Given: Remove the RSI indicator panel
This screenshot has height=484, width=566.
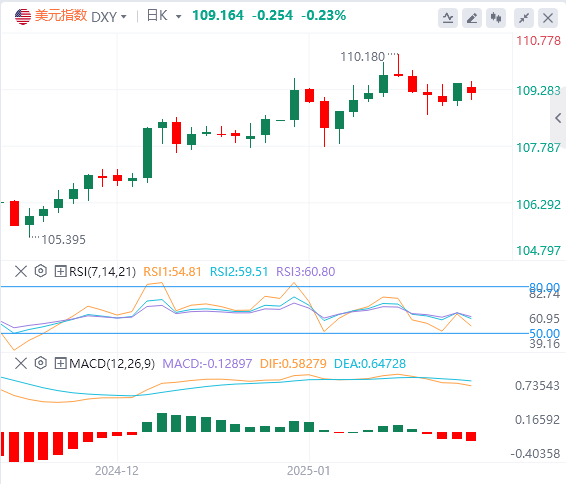Looking at the screenshot, I should 21,271.
